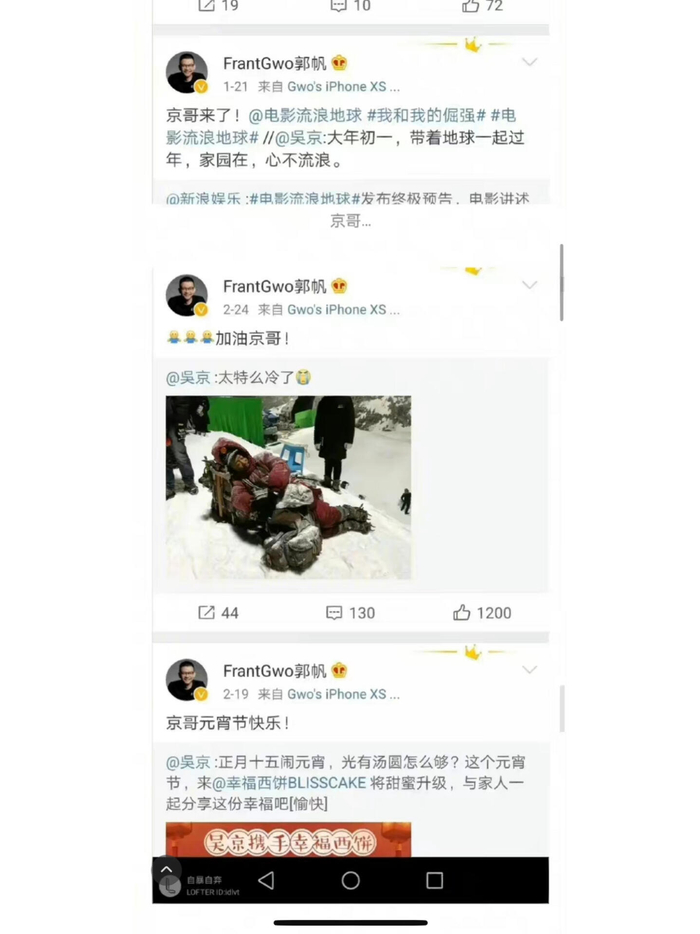This screenshot has height=934, width=700.
Task: Click the scrollbar beside the 2-24 post
Action: click(x=562, y=282)
